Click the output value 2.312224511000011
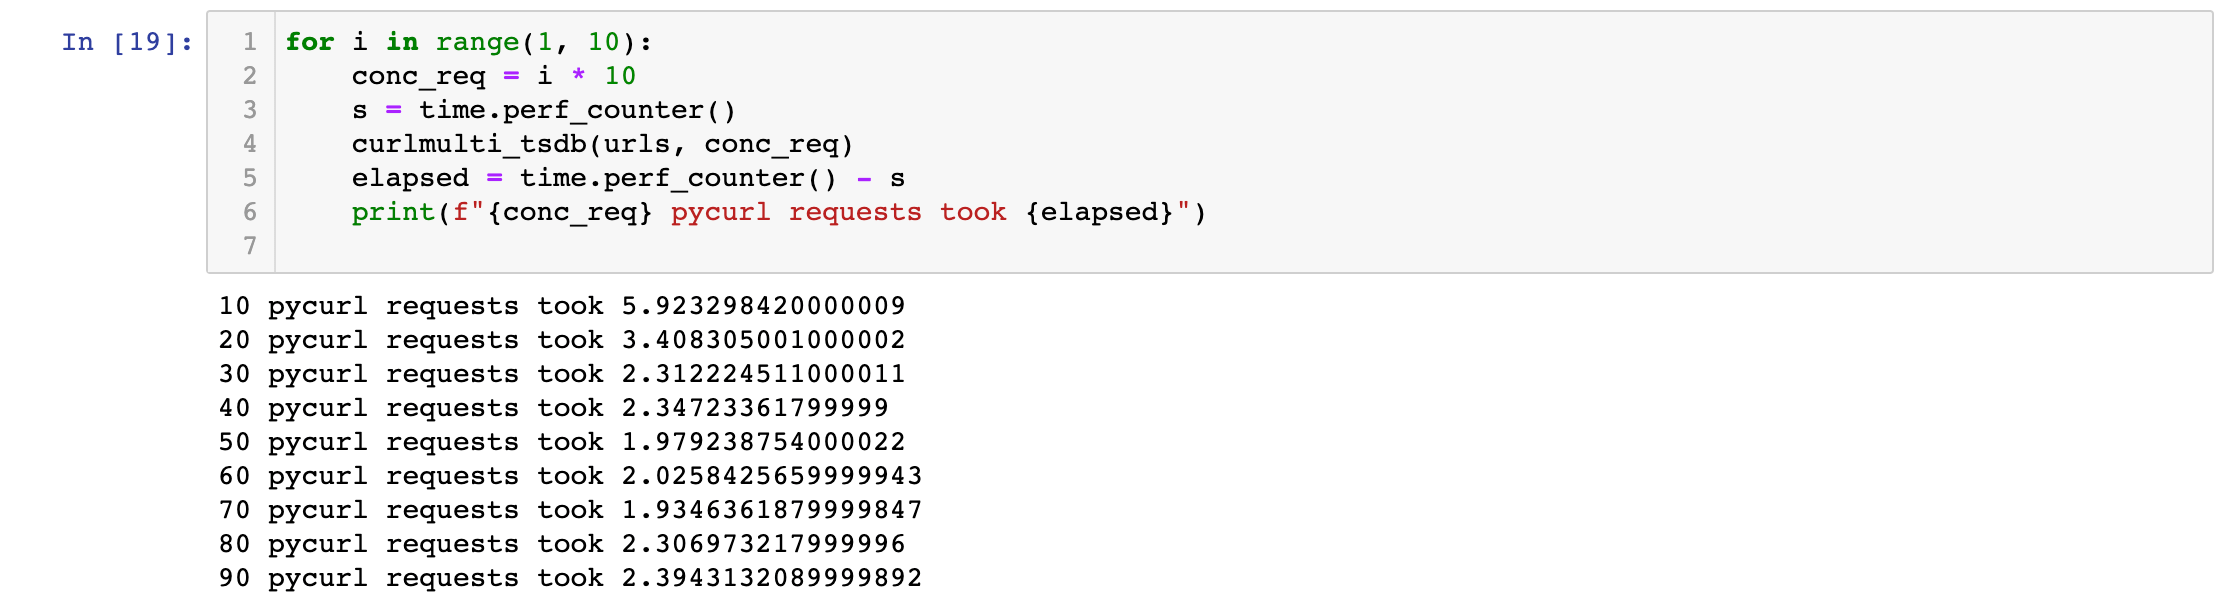This screenshot has width=2234, height=614. tap(763, 374)
